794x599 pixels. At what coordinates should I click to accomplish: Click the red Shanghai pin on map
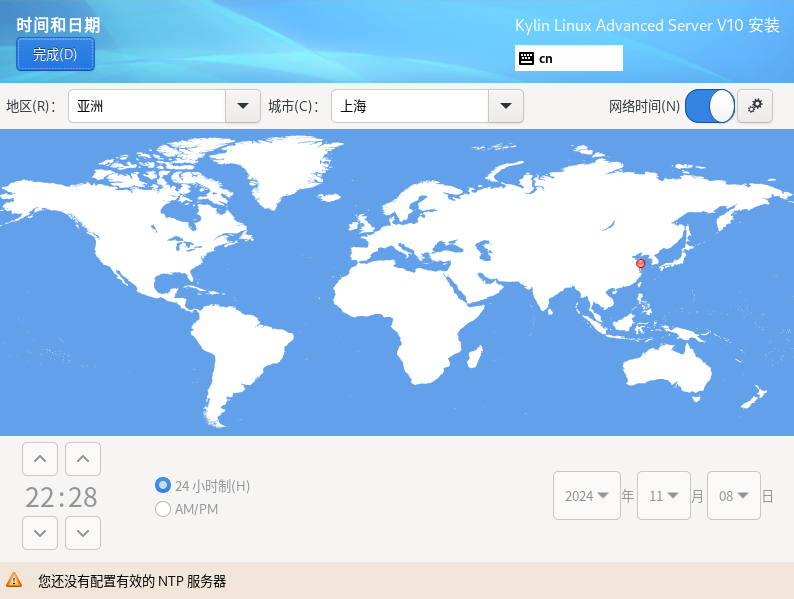click(641, 264)
